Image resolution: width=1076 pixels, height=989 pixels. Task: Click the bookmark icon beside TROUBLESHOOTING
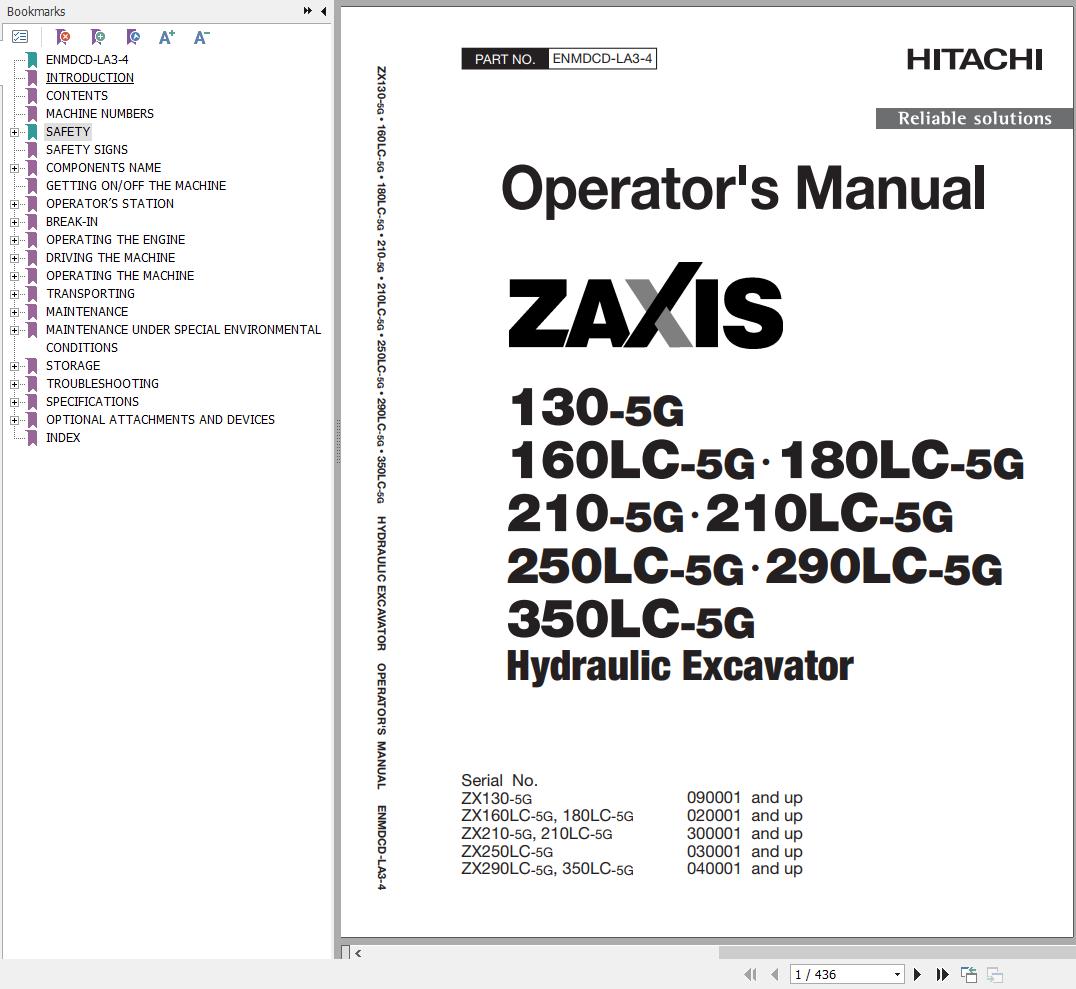32,384
